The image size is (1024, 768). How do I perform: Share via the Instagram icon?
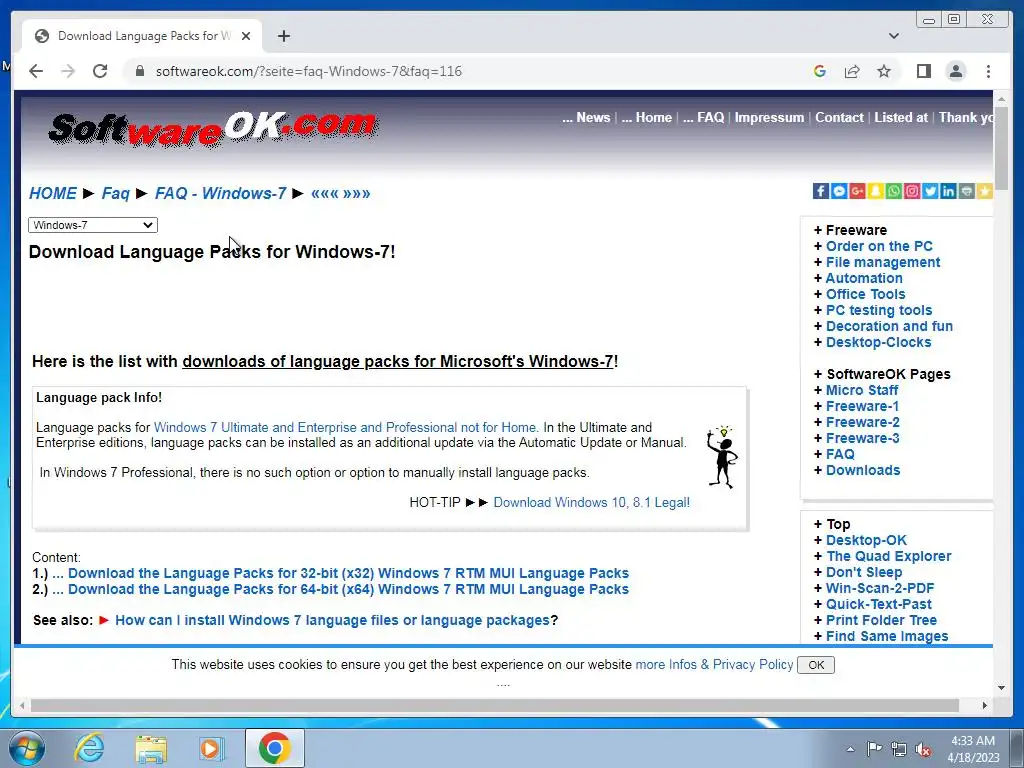click(x=912, y=191)
